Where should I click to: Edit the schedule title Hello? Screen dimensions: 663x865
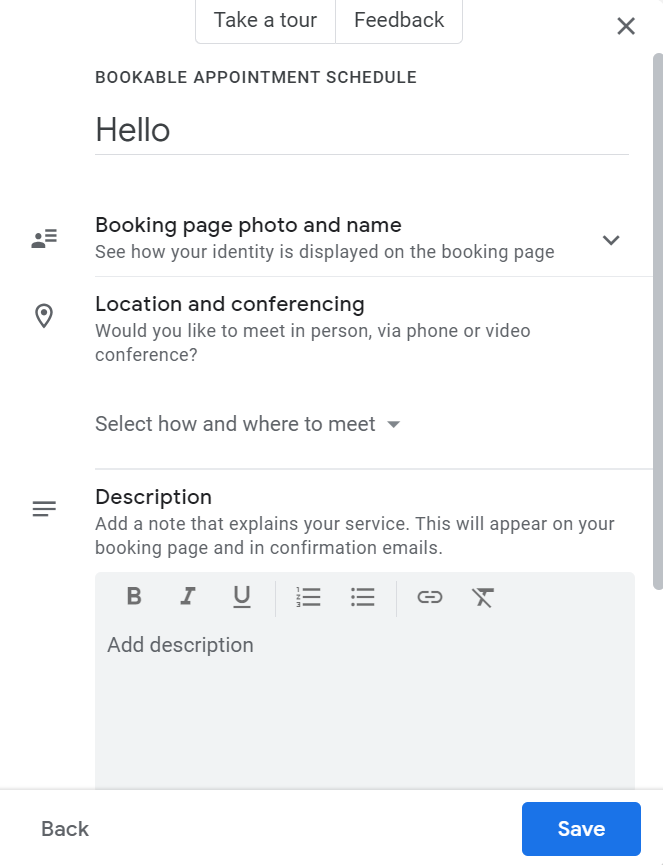tap(360, 130)
